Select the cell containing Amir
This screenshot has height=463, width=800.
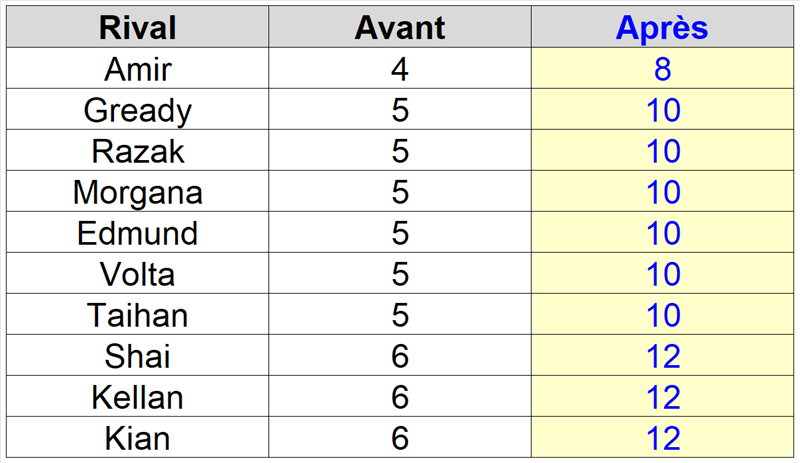[138, 70]
